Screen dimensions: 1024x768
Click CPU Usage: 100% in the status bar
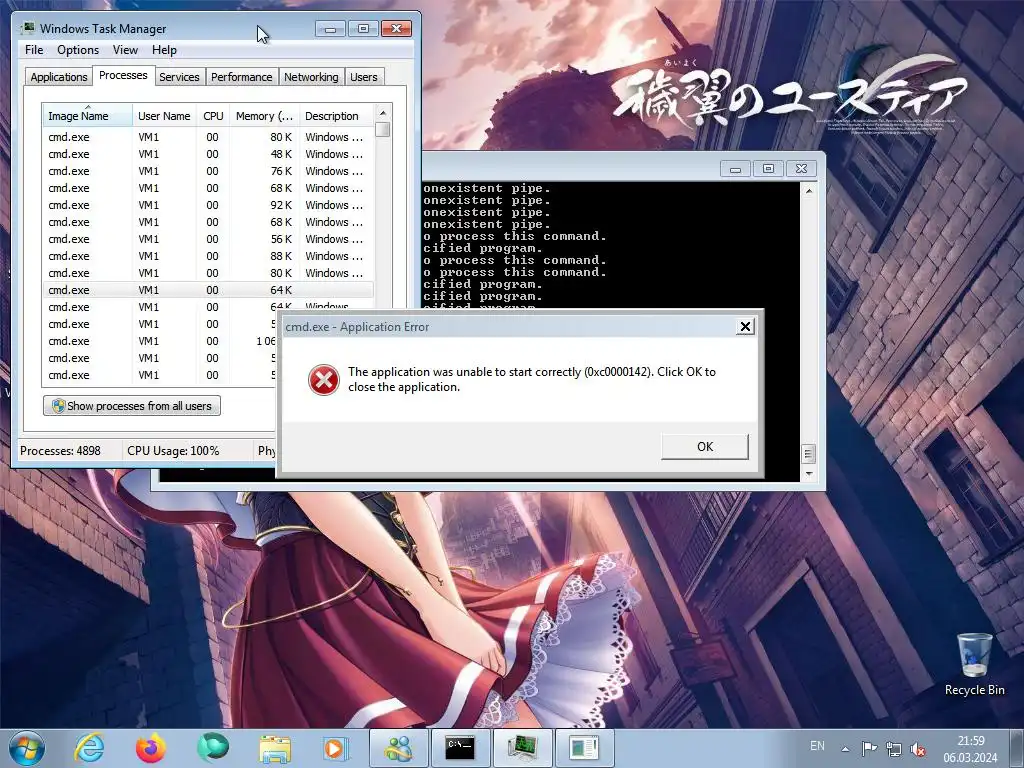[173, 451]
